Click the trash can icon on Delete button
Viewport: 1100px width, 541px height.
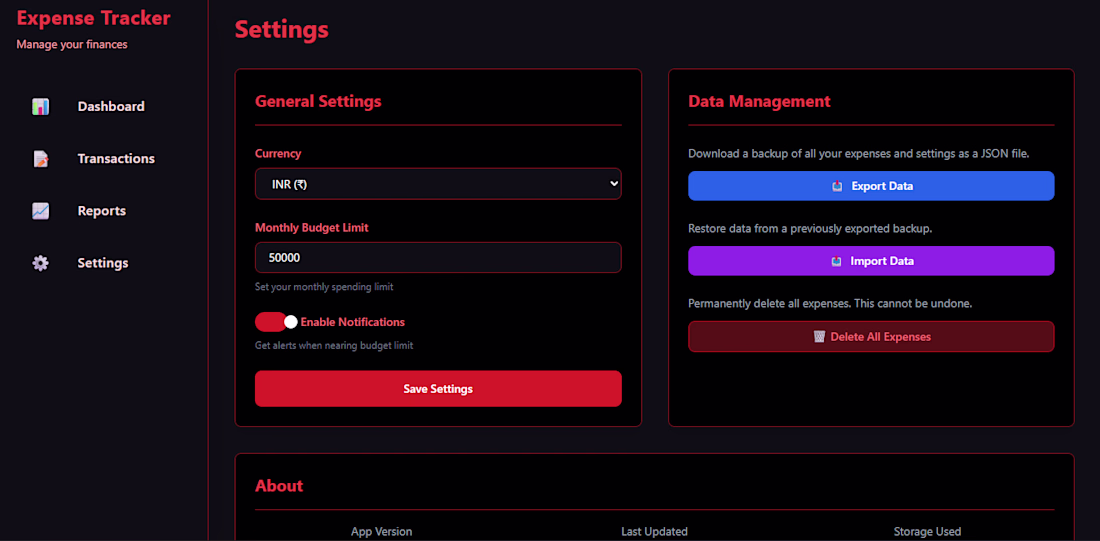pos(819,337)
